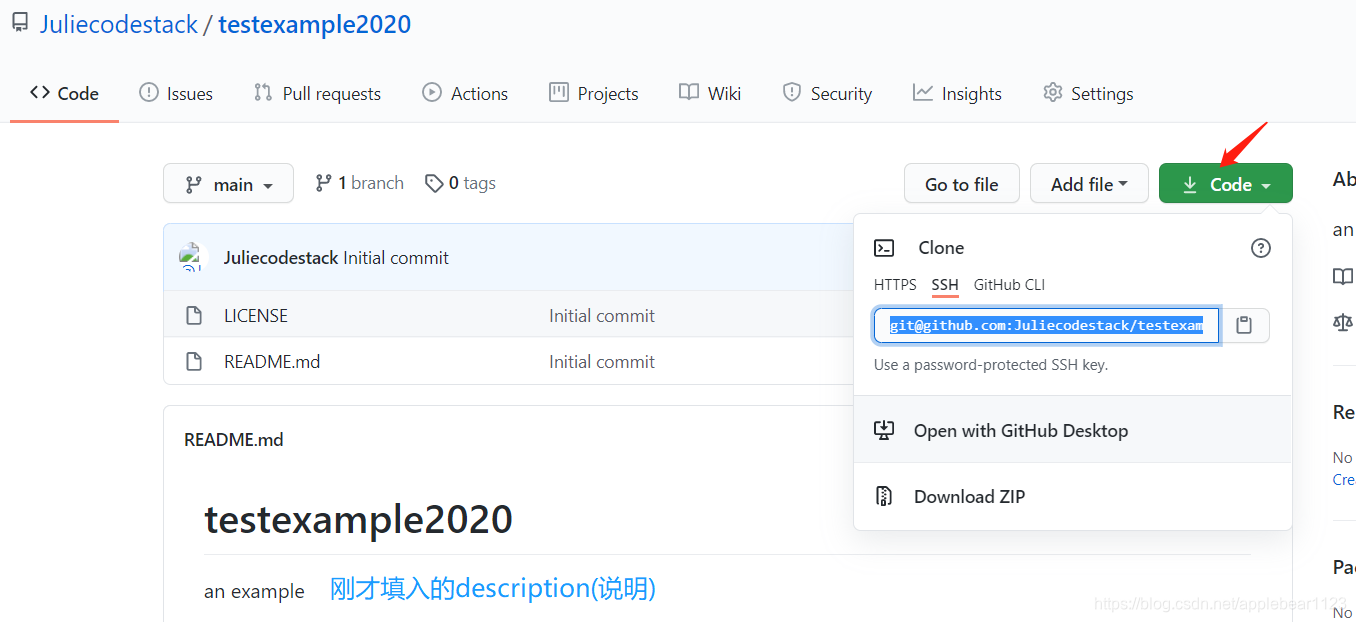Click 'Use a password-protected SSH key' text
1356x622 pixels.
pyautogui.click(x=990, y=365)
